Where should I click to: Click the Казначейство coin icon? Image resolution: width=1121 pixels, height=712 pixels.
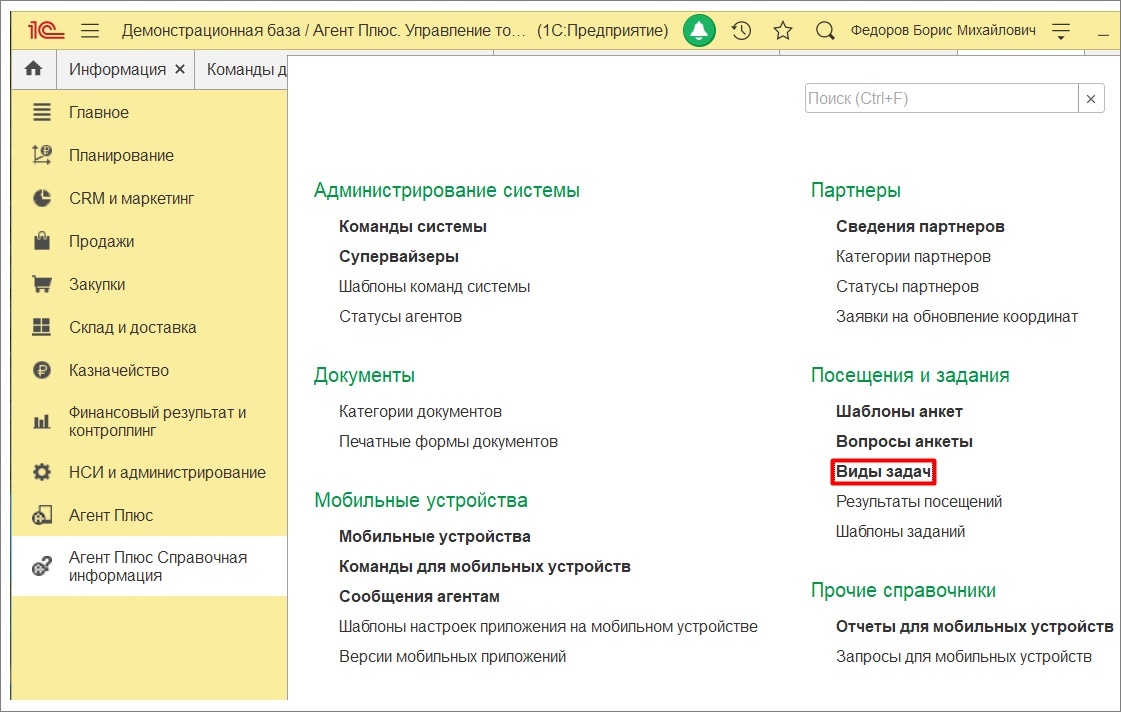click(x=42, y=370)
